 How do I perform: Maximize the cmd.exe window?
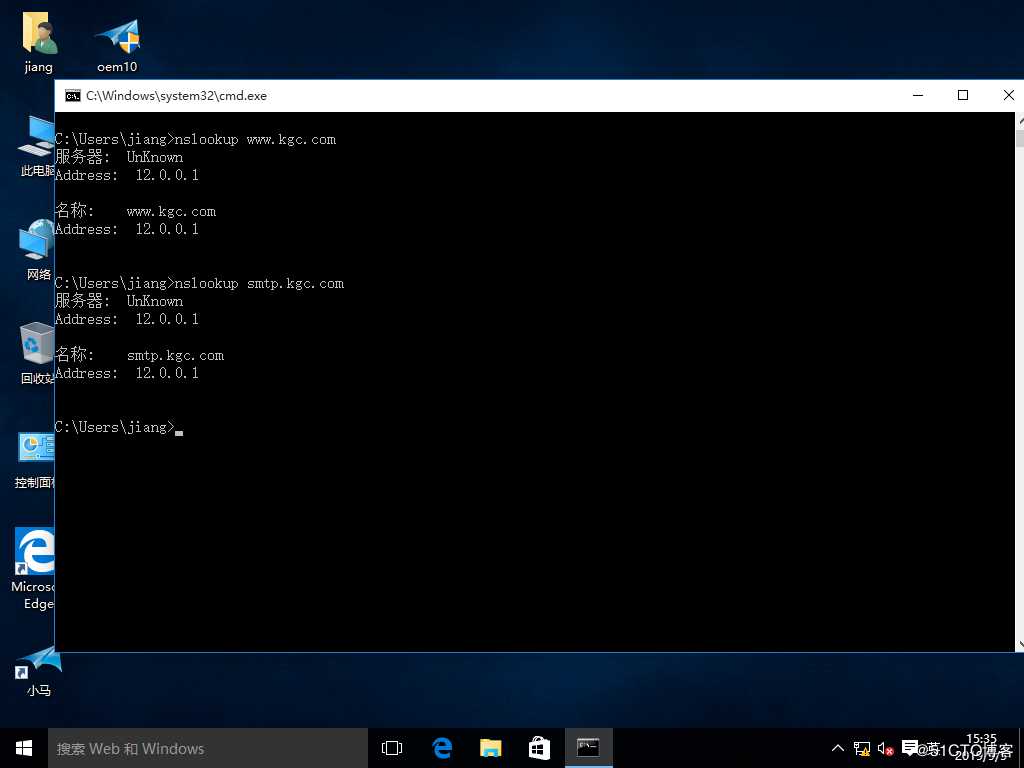coord(963,95)
